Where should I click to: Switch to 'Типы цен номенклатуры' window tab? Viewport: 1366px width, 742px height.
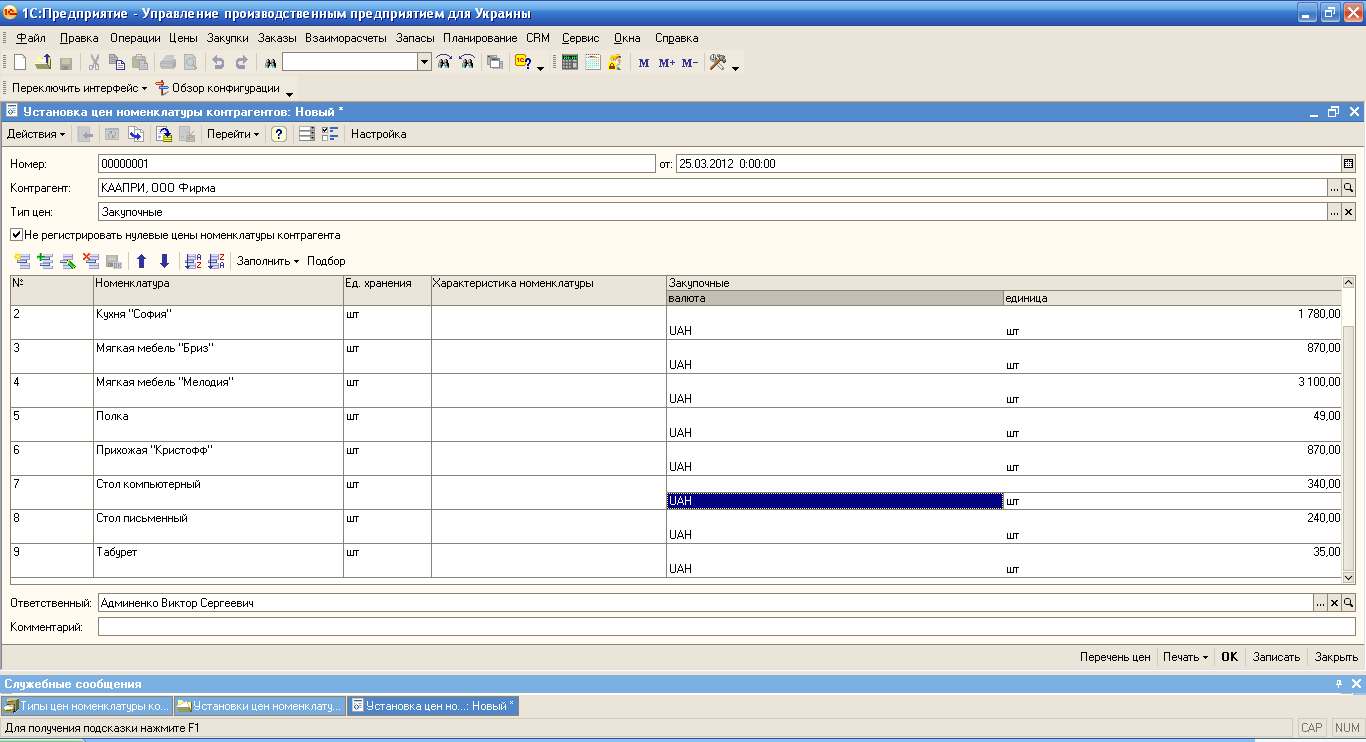tap(87, 705)
